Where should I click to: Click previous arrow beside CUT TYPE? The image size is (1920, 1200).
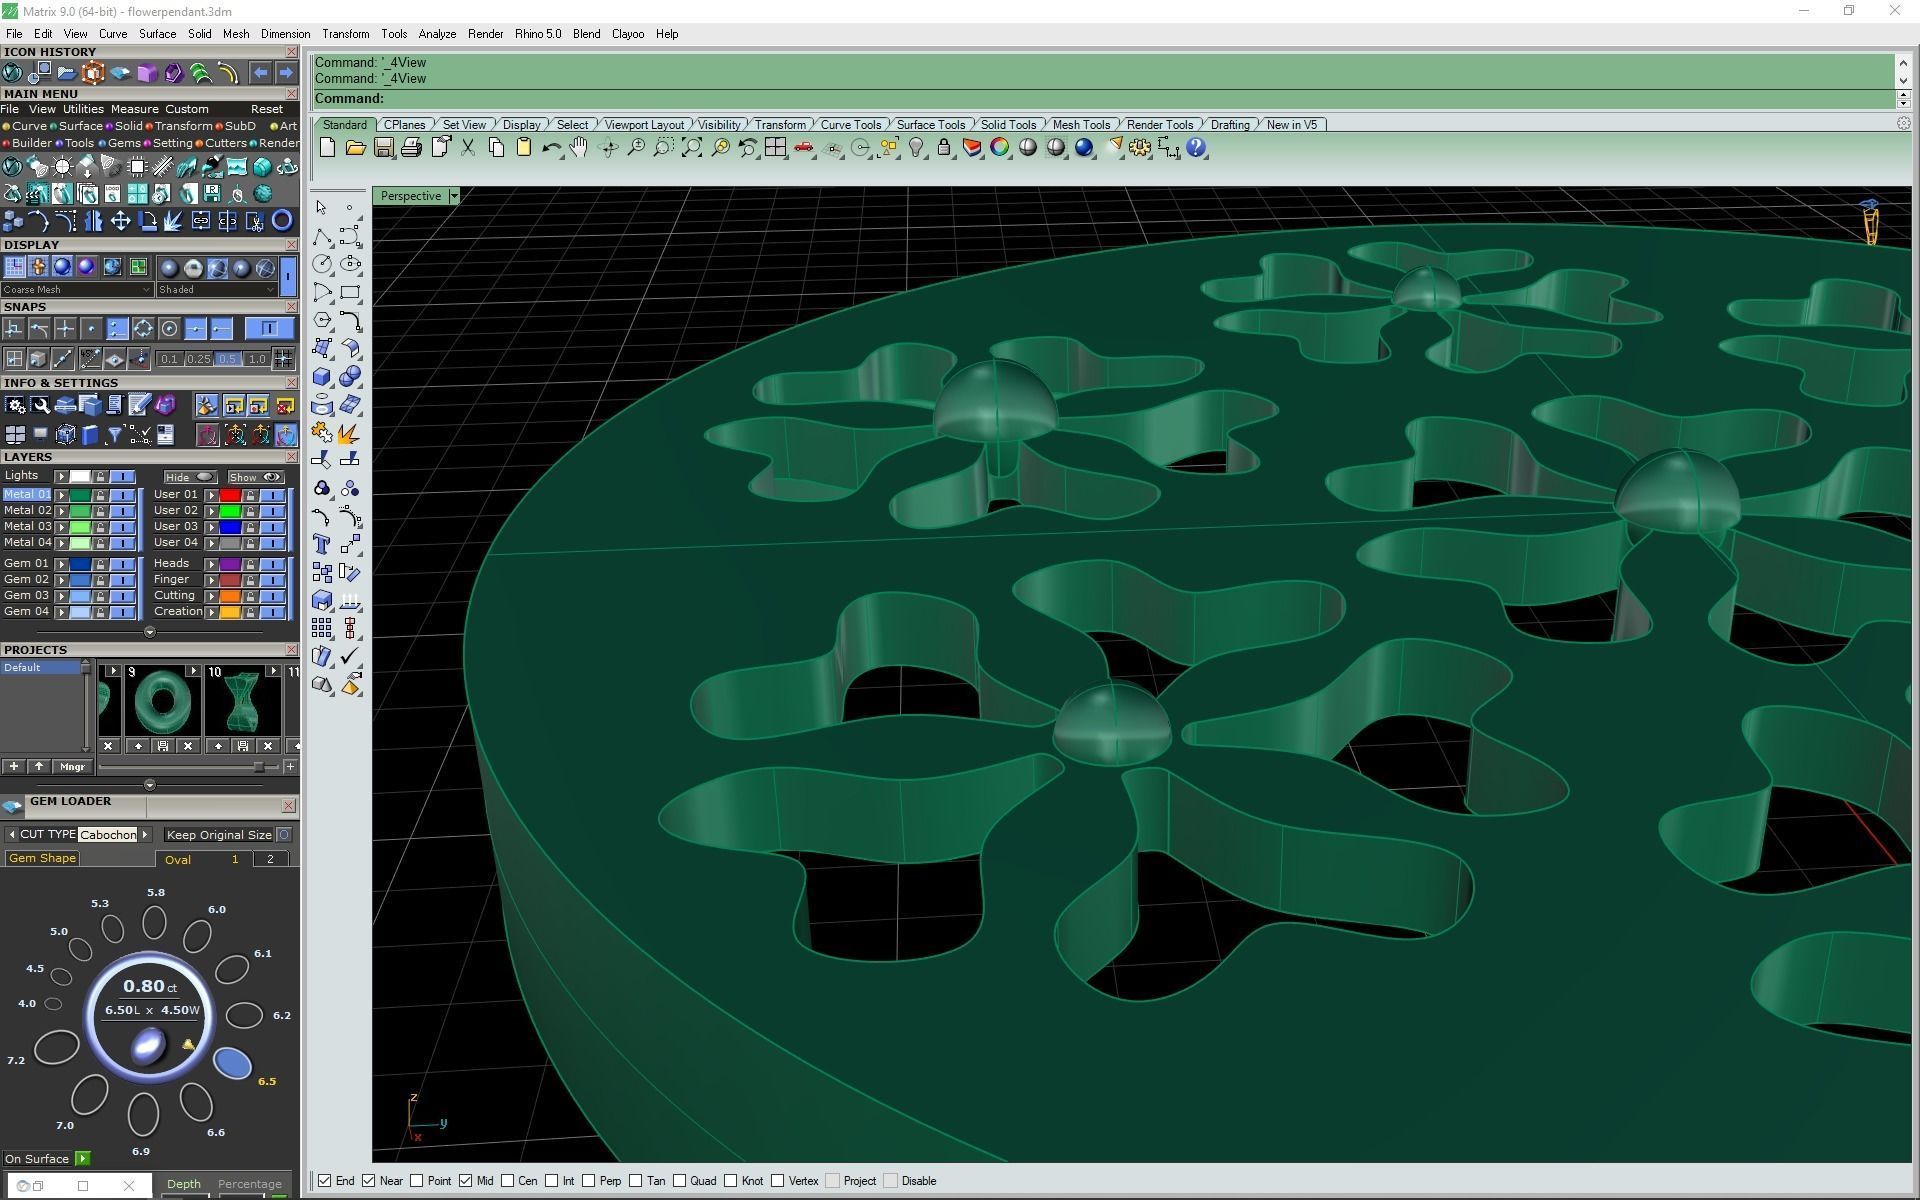11,835
